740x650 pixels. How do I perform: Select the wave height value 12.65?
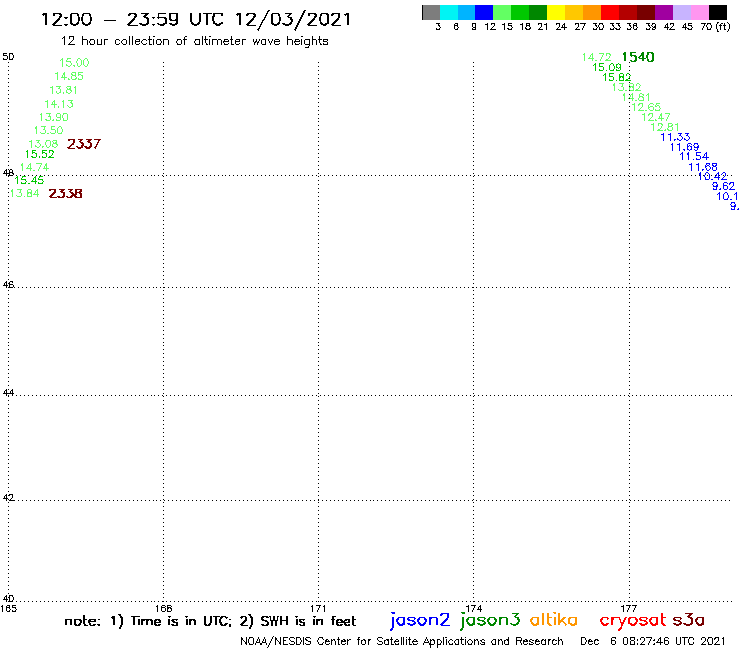point(646,107)
